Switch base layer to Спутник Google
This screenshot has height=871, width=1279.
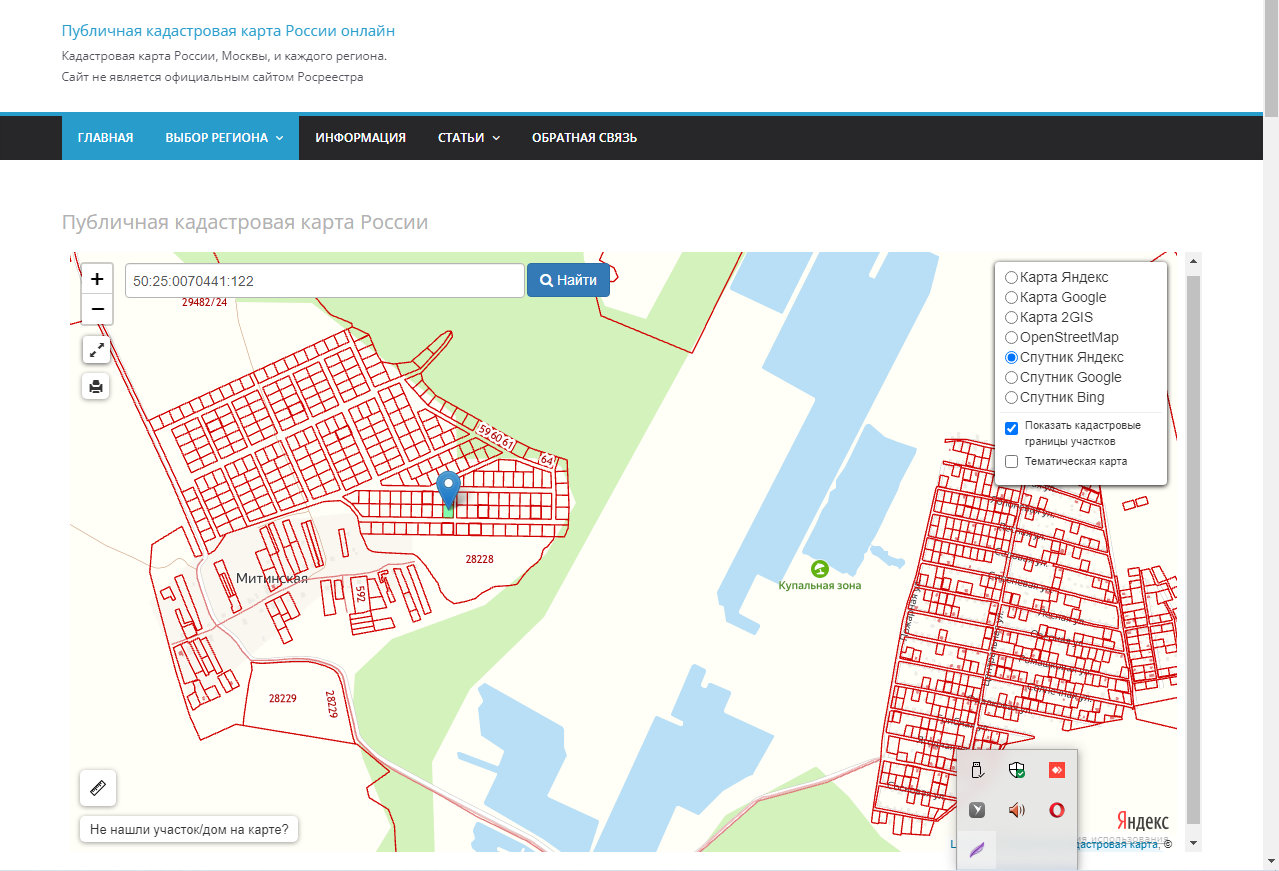[x=1012, y=377]
